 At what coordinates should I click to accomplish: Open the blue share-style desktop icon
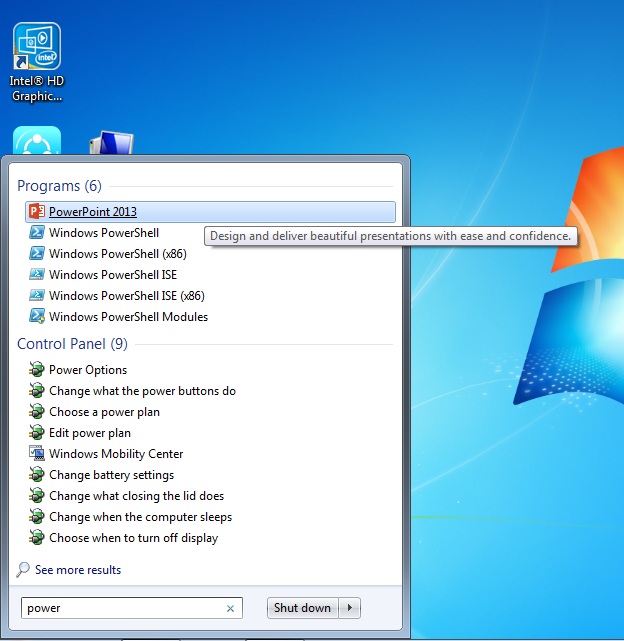37,140
